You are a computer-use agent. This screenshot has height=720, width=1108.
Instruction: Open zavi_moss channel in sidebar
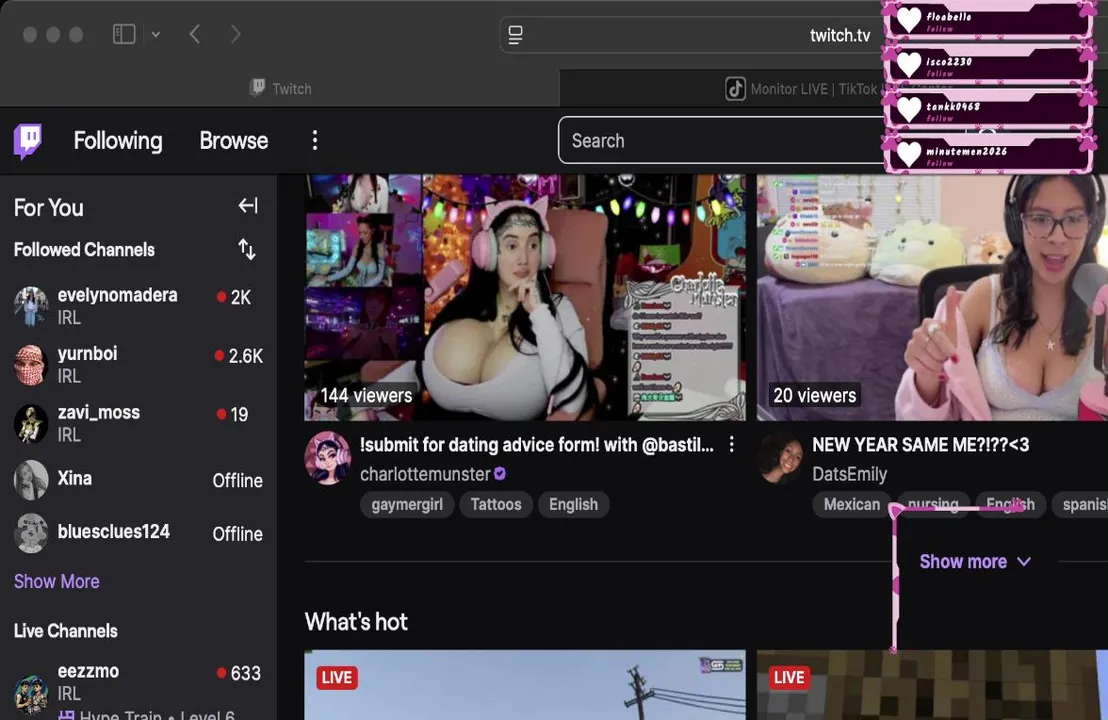pos(138,423)
